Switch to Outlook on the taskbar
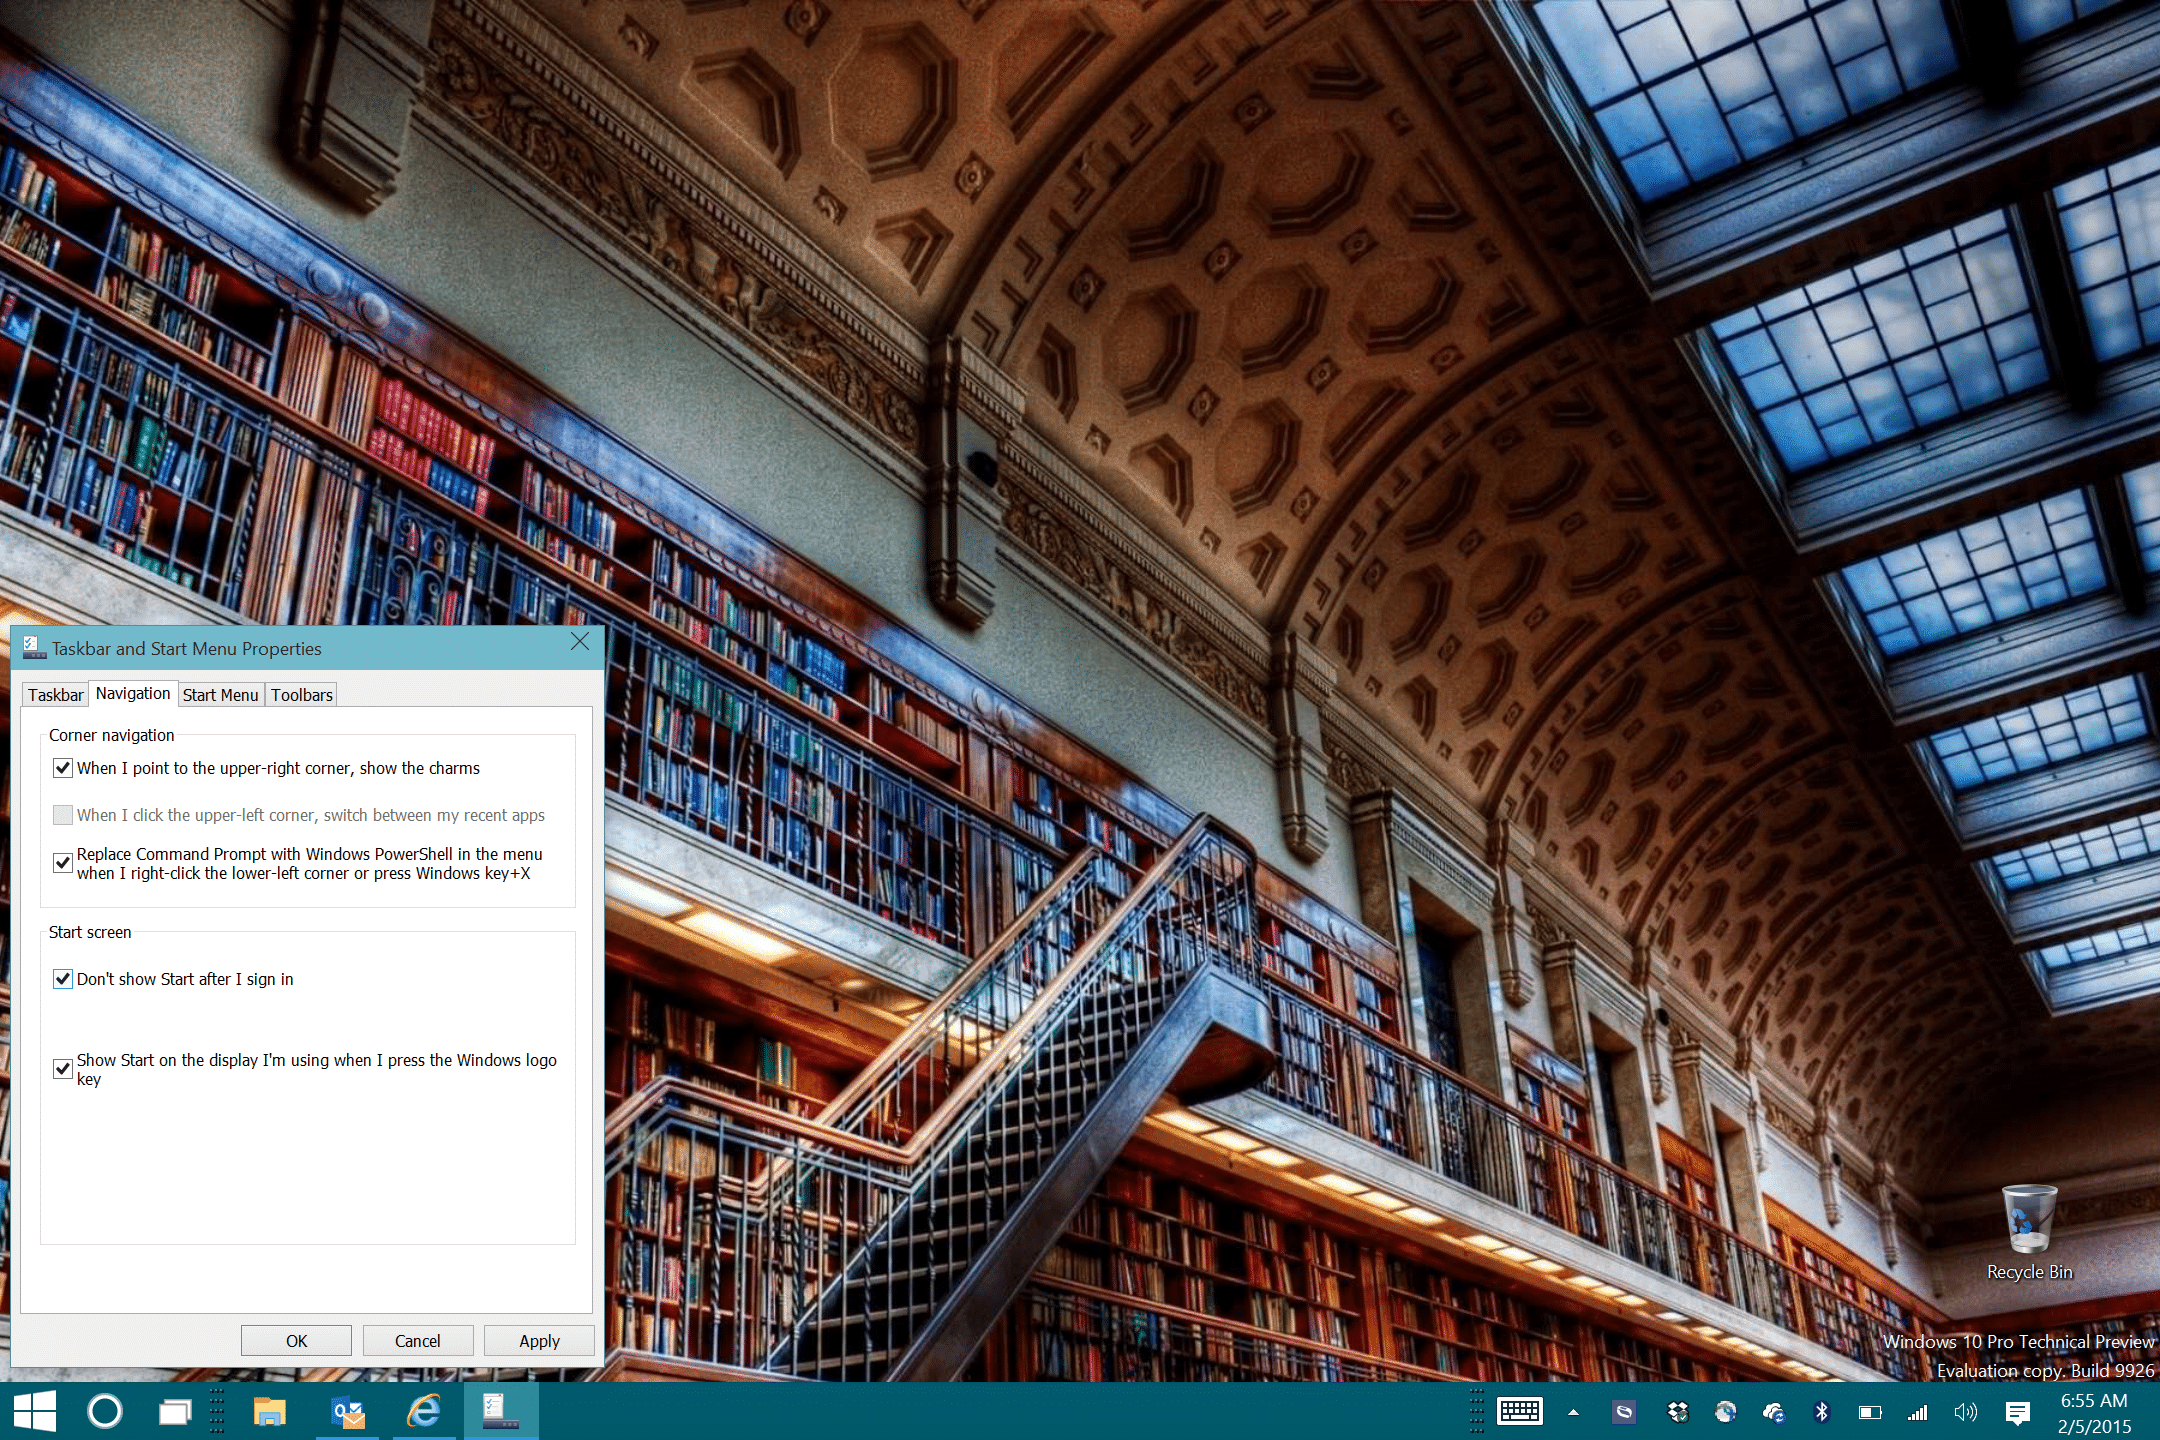Image resolution: width=2160 pixels, height=1440 pixels. 347,1412
